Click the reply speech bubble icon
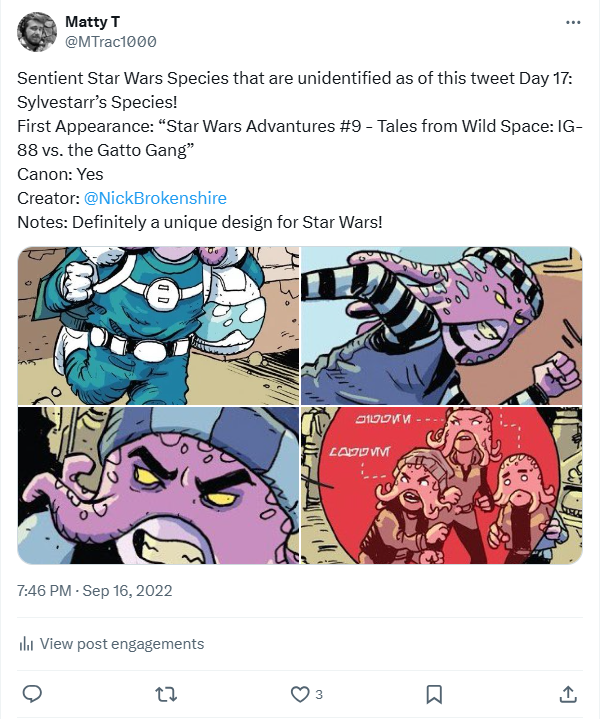 tap(32, 693)
